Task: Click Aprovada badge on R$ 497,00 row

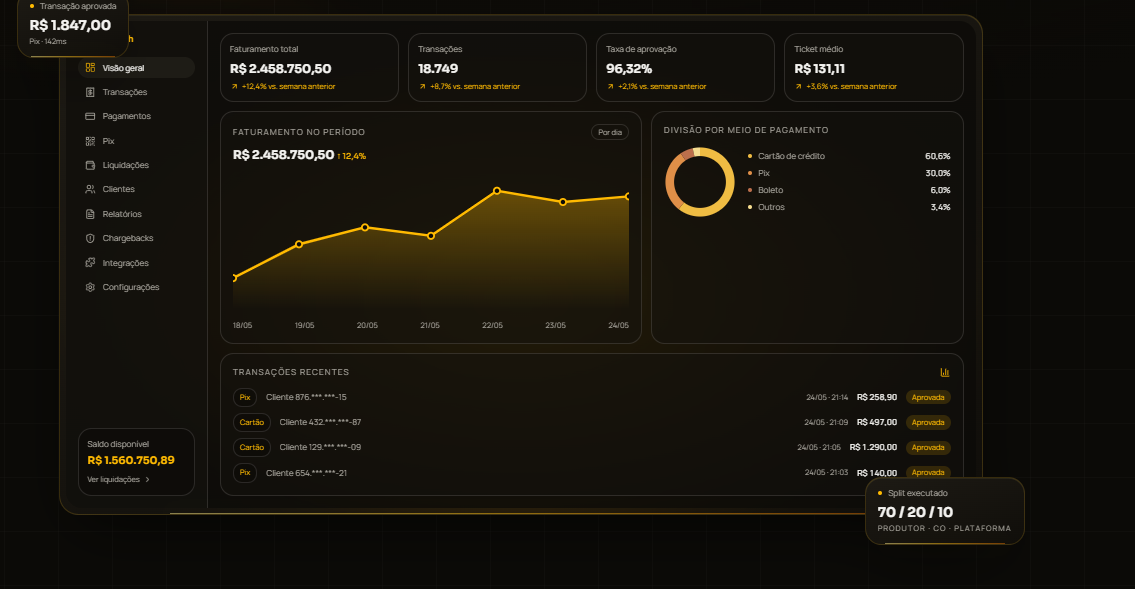Action: (928, 423)
